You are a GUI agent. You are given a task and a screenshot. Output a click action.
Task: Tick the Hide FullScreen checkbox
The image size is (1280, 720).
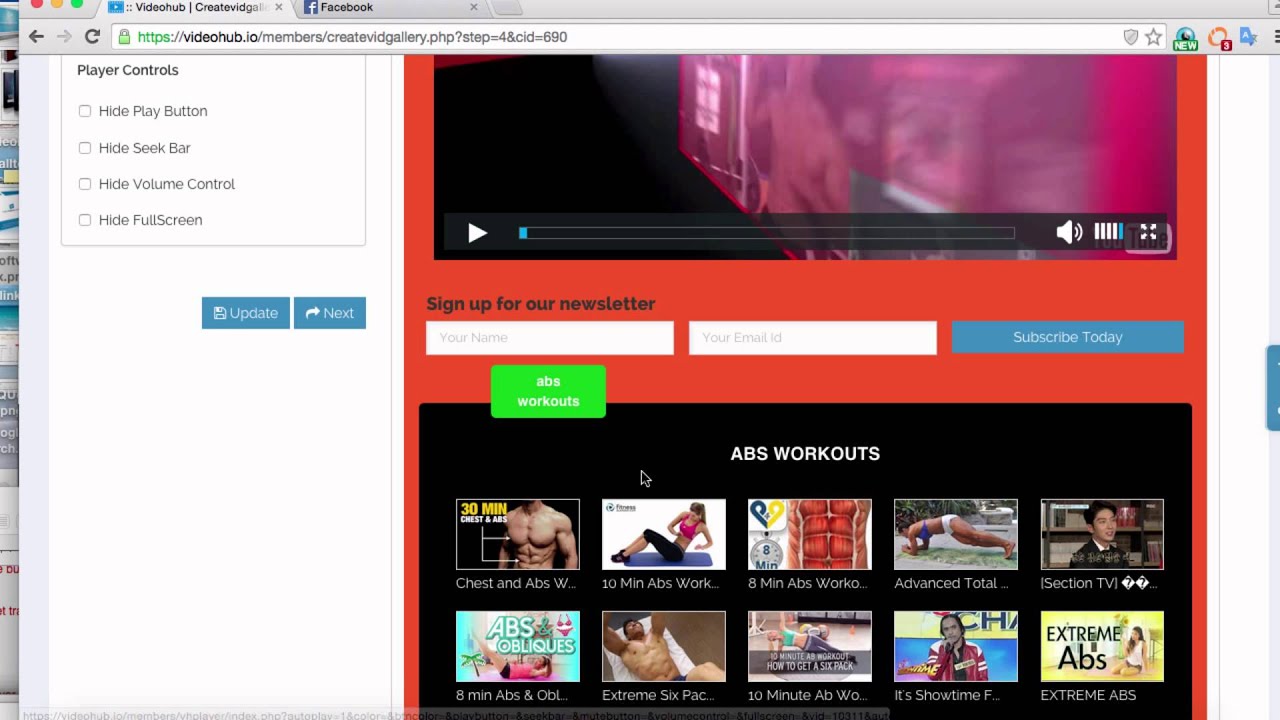click(x=85, y=220)
